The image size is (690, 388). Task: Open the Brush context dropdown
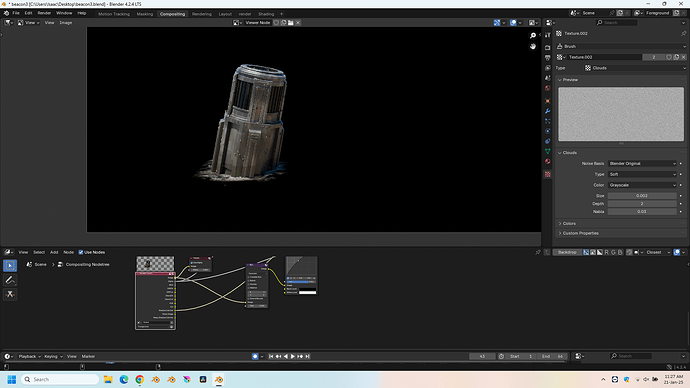(621, 46)
